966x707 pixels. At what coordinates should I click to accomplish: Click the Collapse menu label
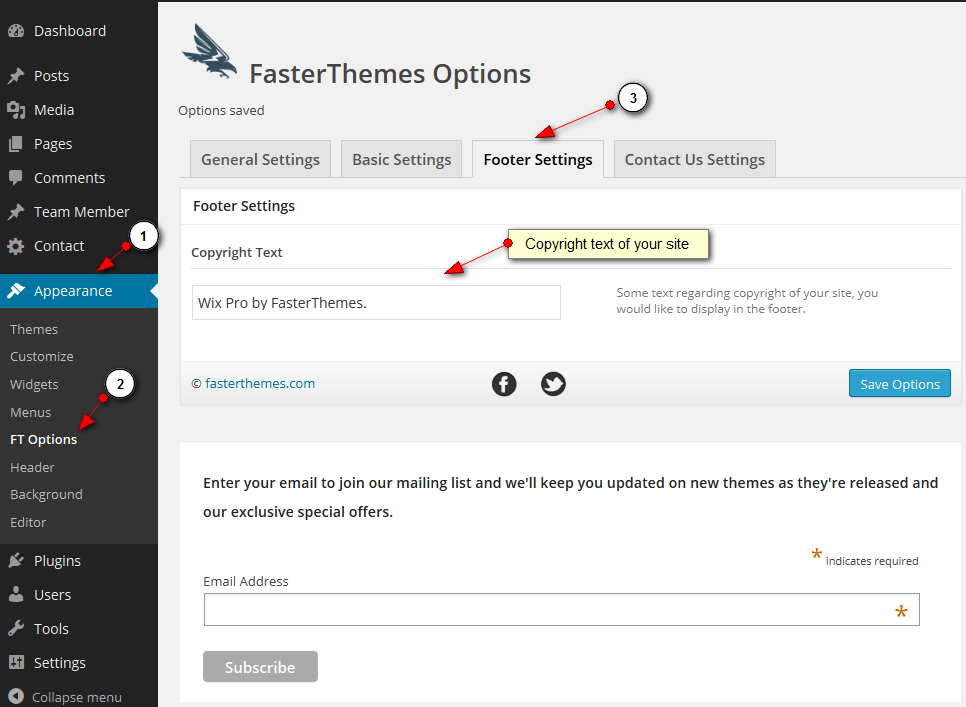click(x=77, y=697)
